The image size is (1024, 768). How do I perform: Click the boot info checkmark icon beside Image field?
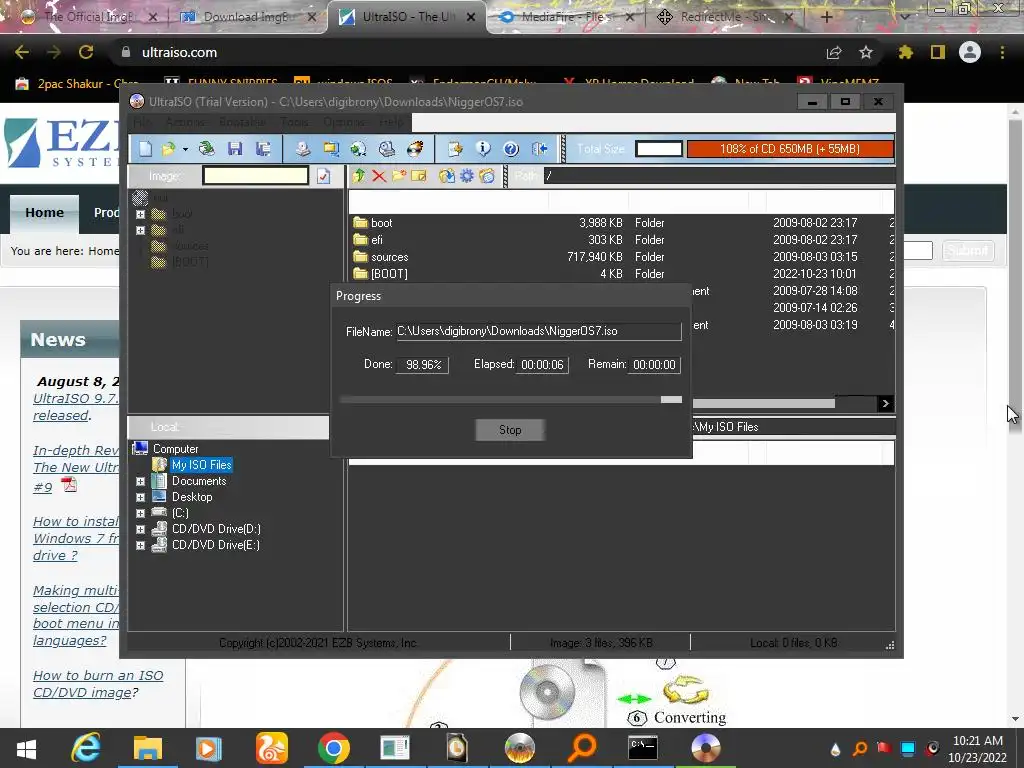pyautogui.click(x=323, y=176)
